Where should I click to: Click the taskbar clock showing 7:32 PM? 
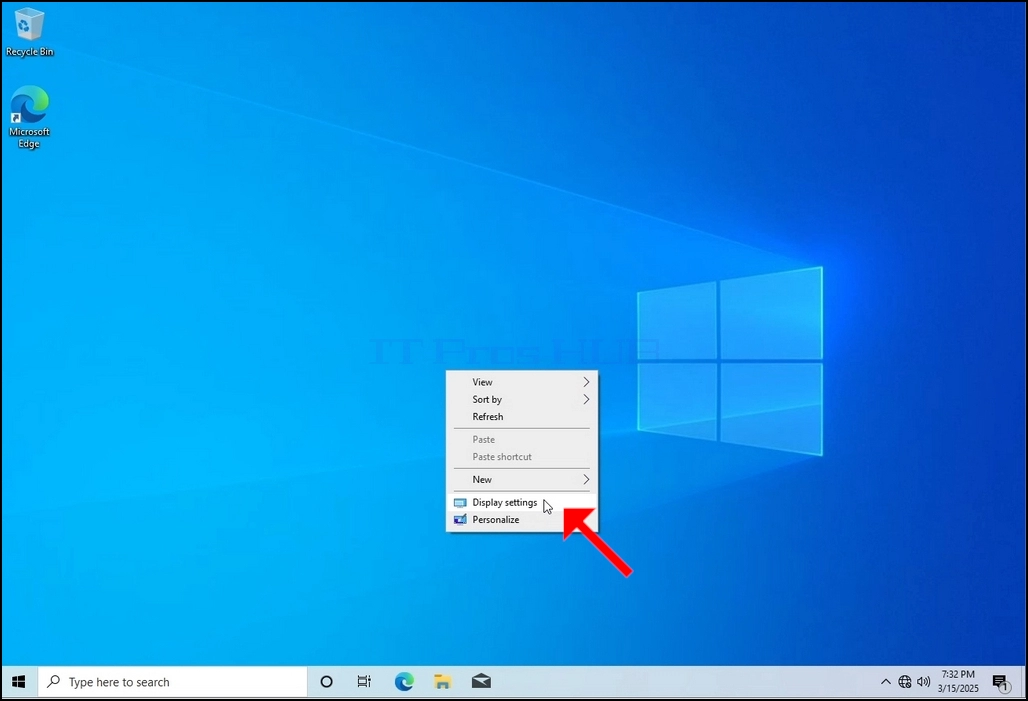tap(958, 681)
